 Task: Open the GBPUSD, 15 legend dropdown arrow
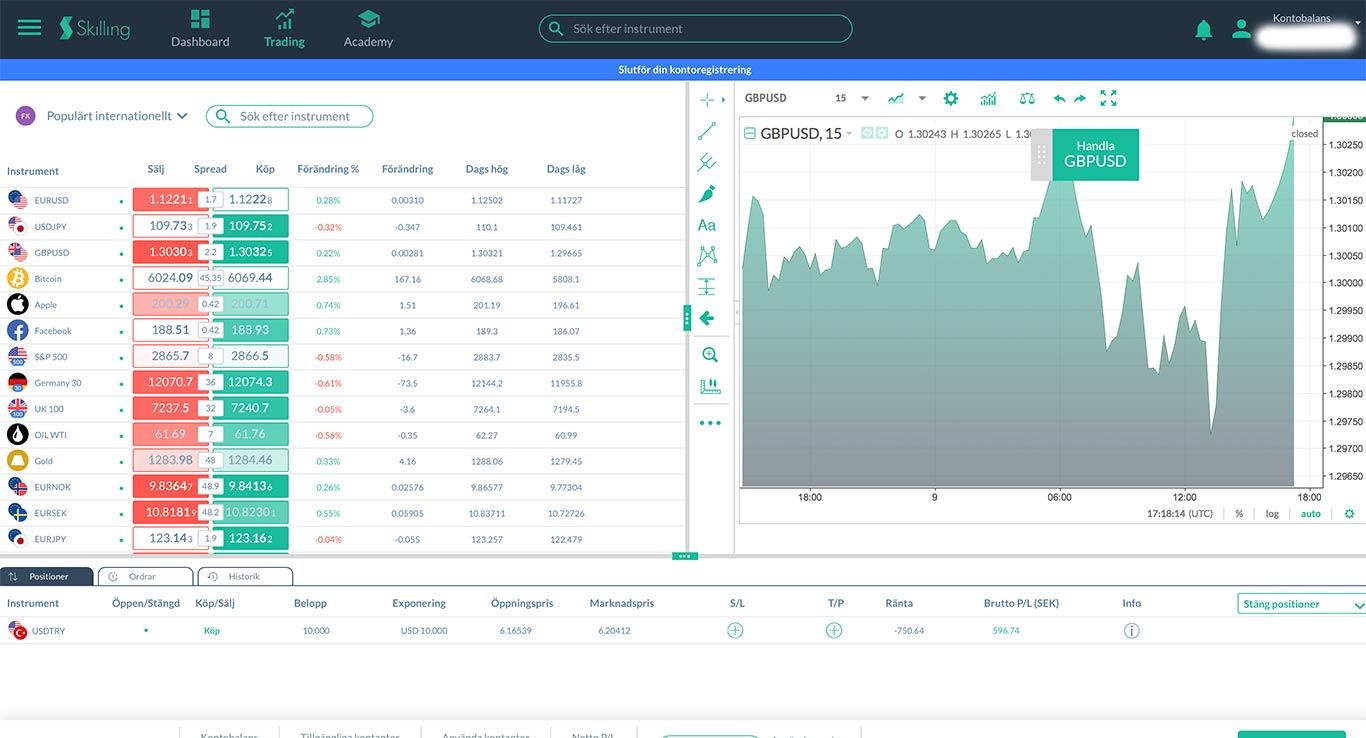[x=850, y=134]
